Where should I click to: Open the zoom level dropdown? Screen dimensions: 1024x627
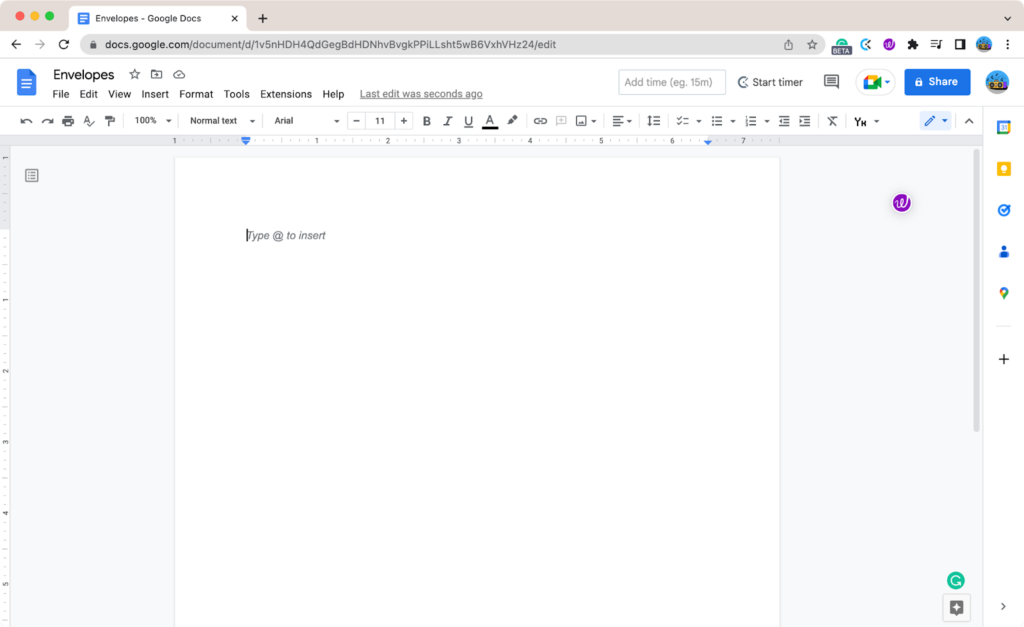[x=150, y=120]
